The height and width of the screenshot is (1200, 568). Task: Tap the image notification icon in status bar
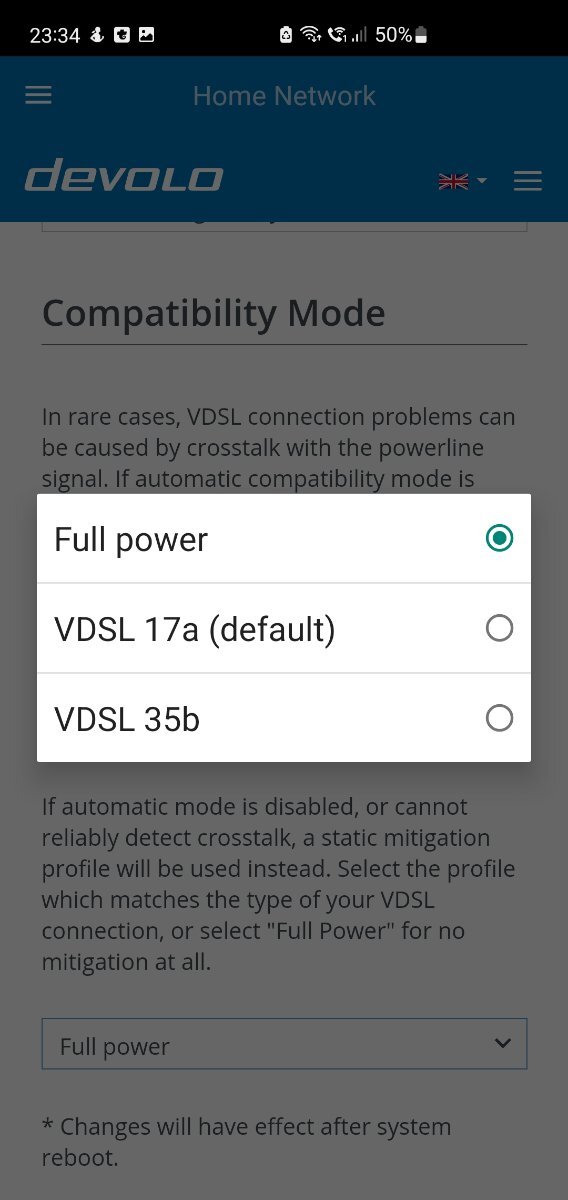[x=146, y=35]
